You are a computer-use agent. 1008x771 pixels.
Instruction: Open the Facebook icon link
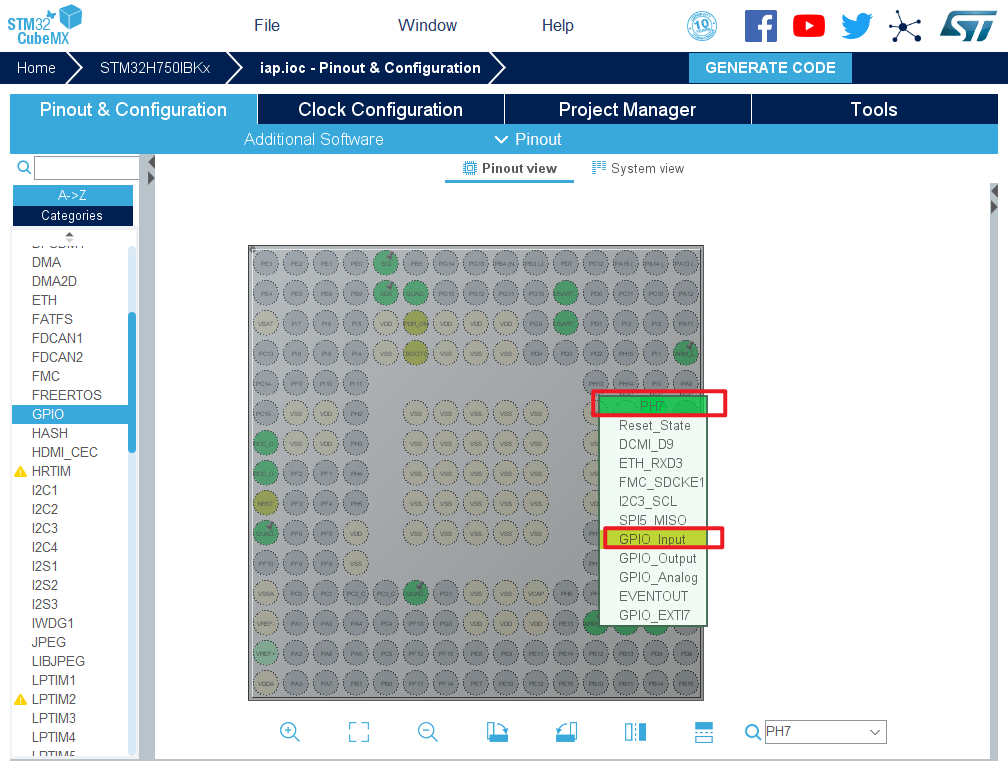[761, 26]
